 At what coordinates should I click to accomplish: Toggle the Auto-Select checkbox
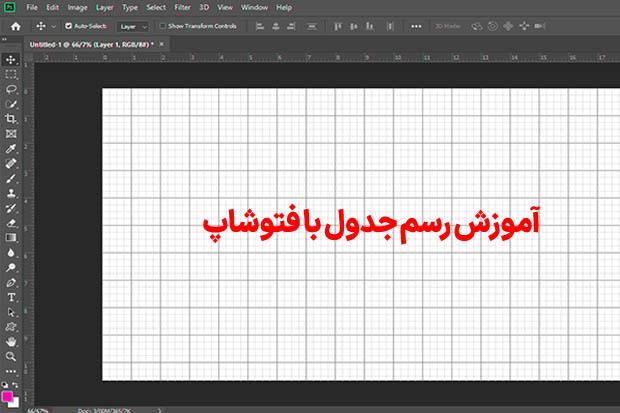68,26
